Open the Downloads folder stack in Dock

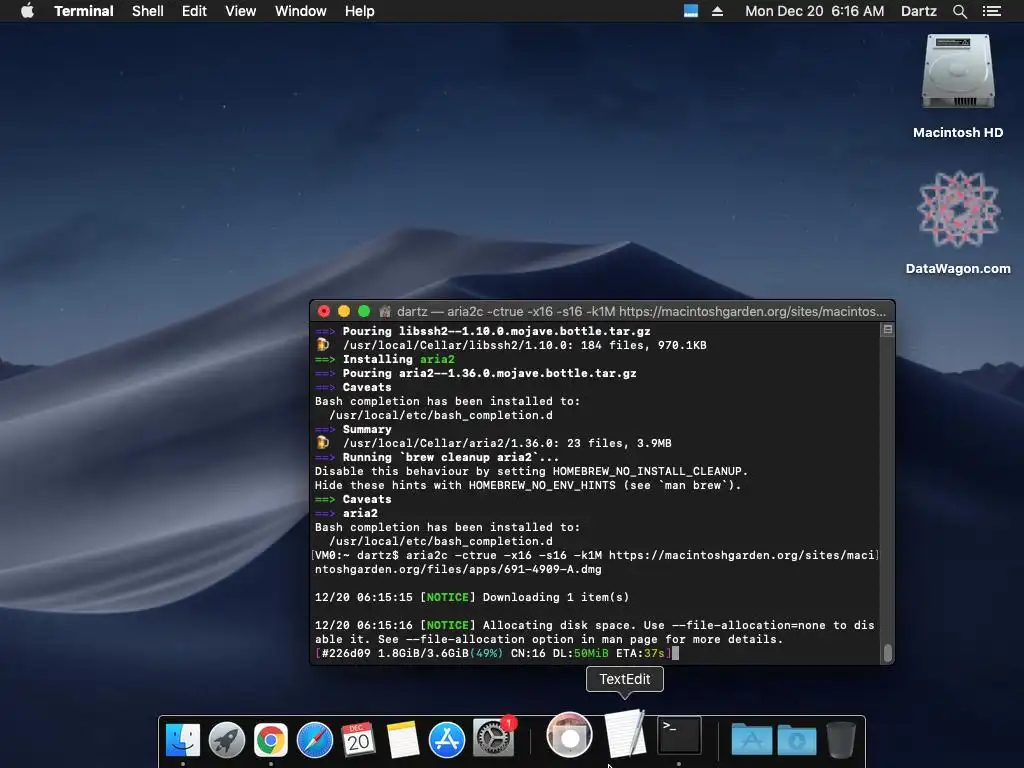point(797,740)
